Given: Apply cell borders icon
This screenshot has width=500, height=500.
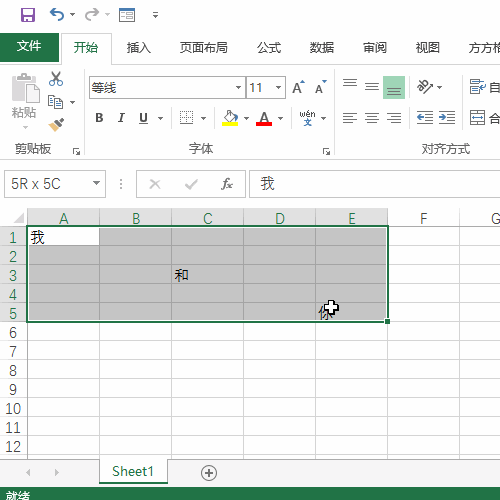Looking at the screenshot, I should point(186,118).
